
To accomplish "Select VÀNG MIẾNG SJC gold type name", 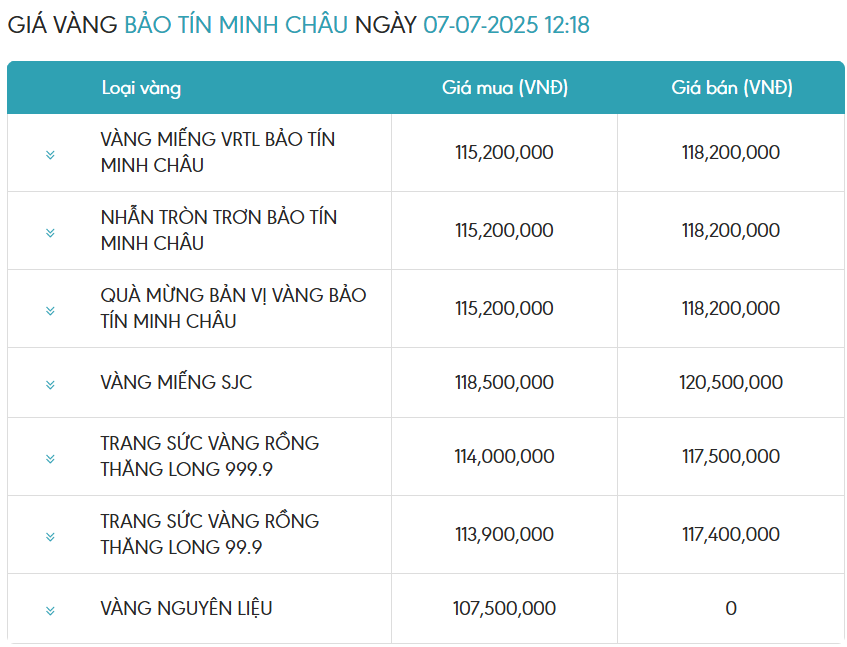I will 176,382.
